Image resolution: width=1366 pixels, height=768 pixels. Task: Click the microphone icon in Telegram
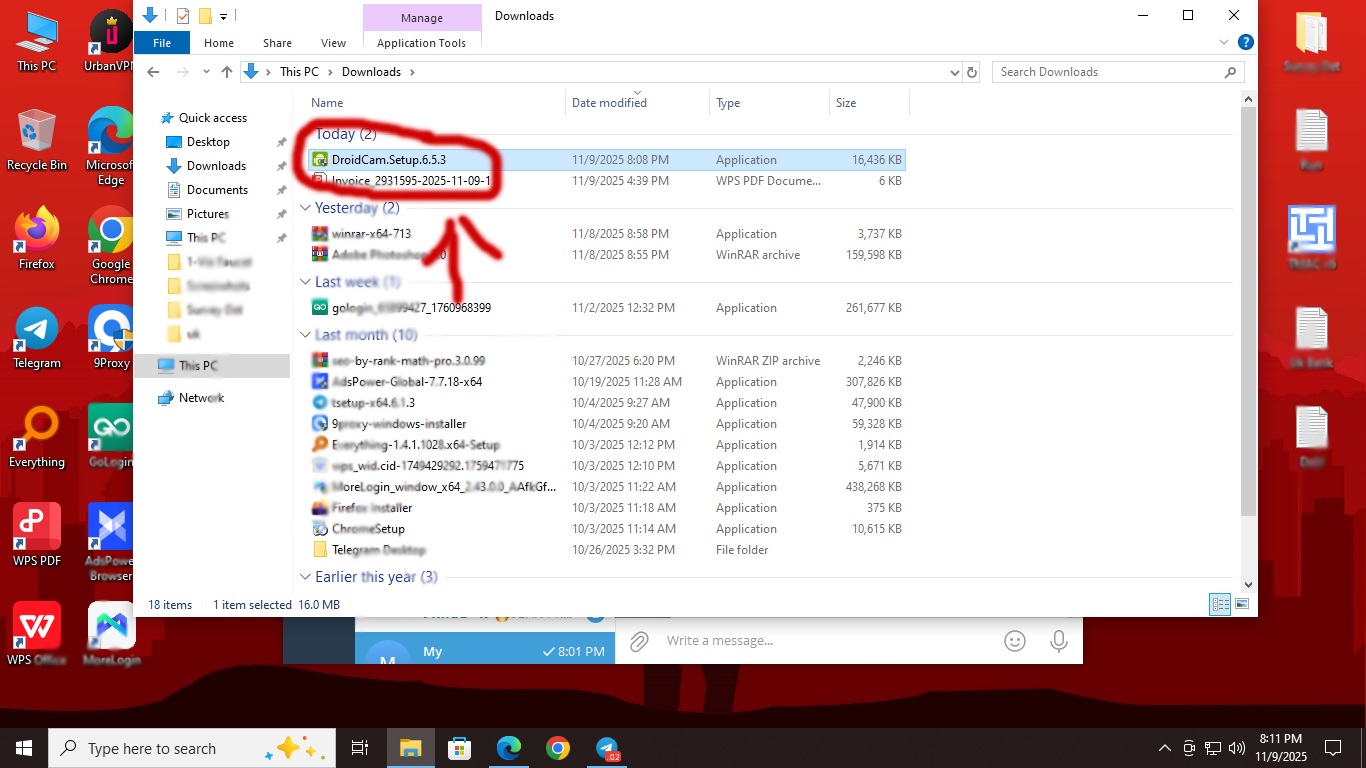point(1059,641)
